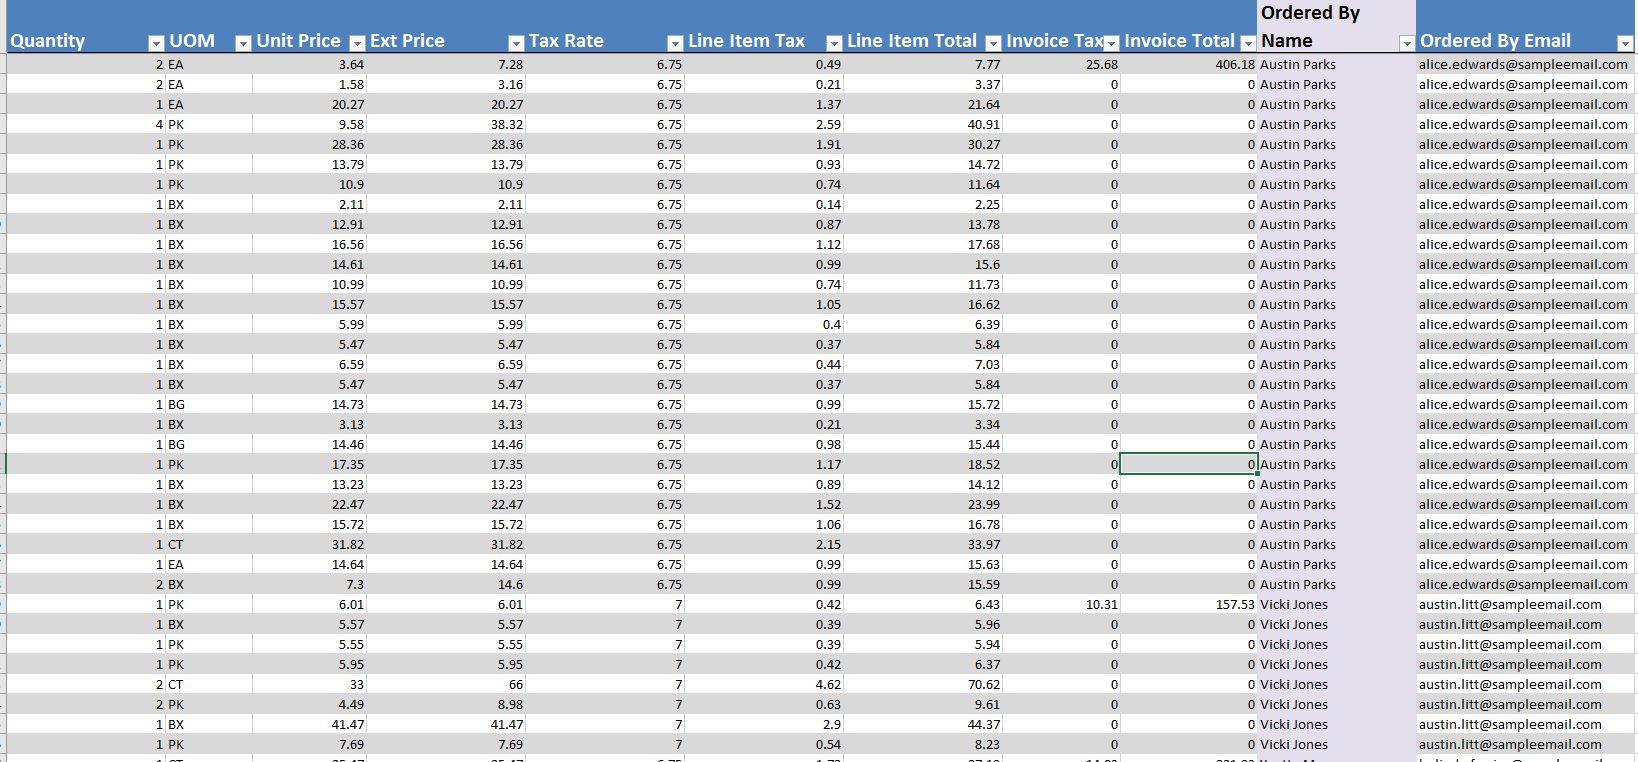Select Line Item Total cell 11.73
1638x762 pixels.
pyautogui.click(x=923, y=284)
